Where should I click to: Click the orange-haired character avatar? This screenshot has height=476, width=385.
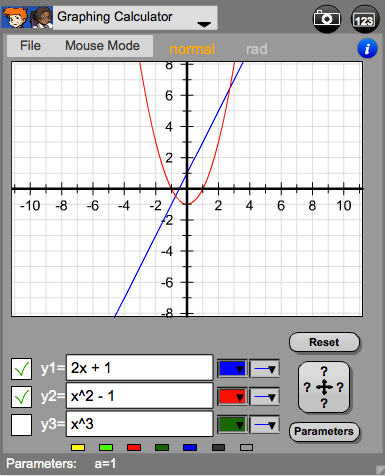tap(15, 17)
